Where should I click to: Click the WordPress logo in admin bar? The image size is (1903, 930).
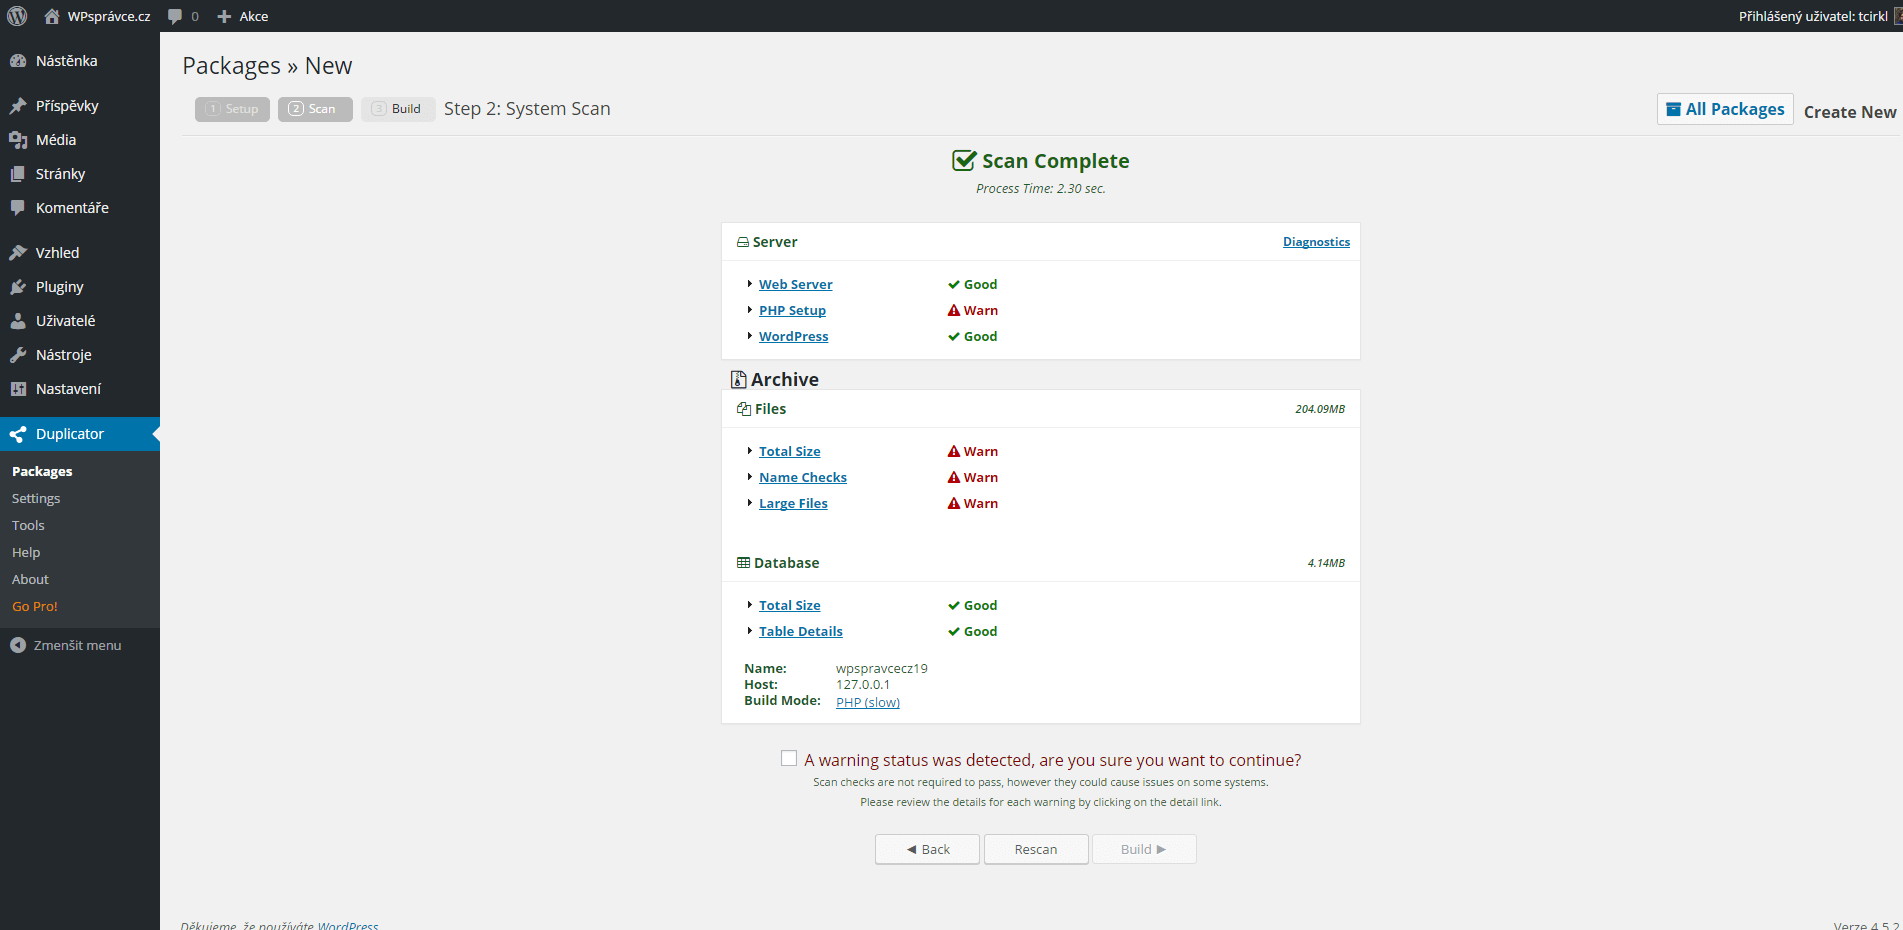pyautogui.click(x=17, y=16)
